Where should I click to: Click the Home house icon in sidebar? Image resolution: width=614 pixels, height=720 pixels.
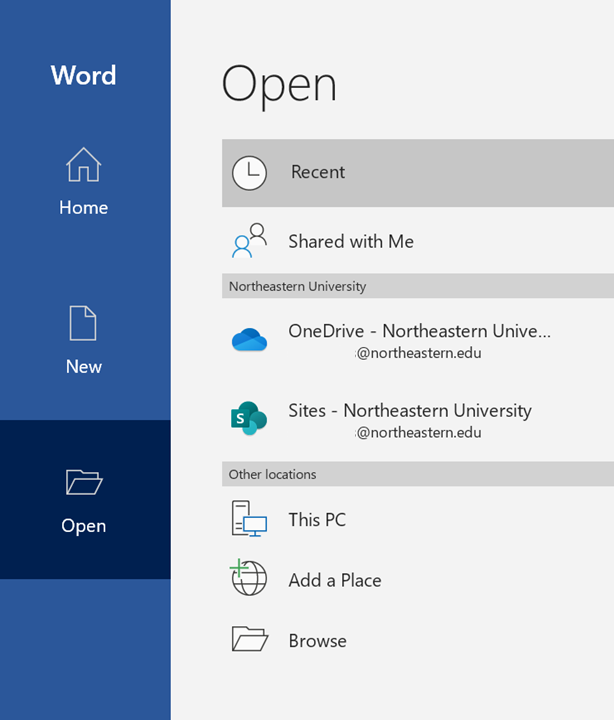(x=83, y=164)
